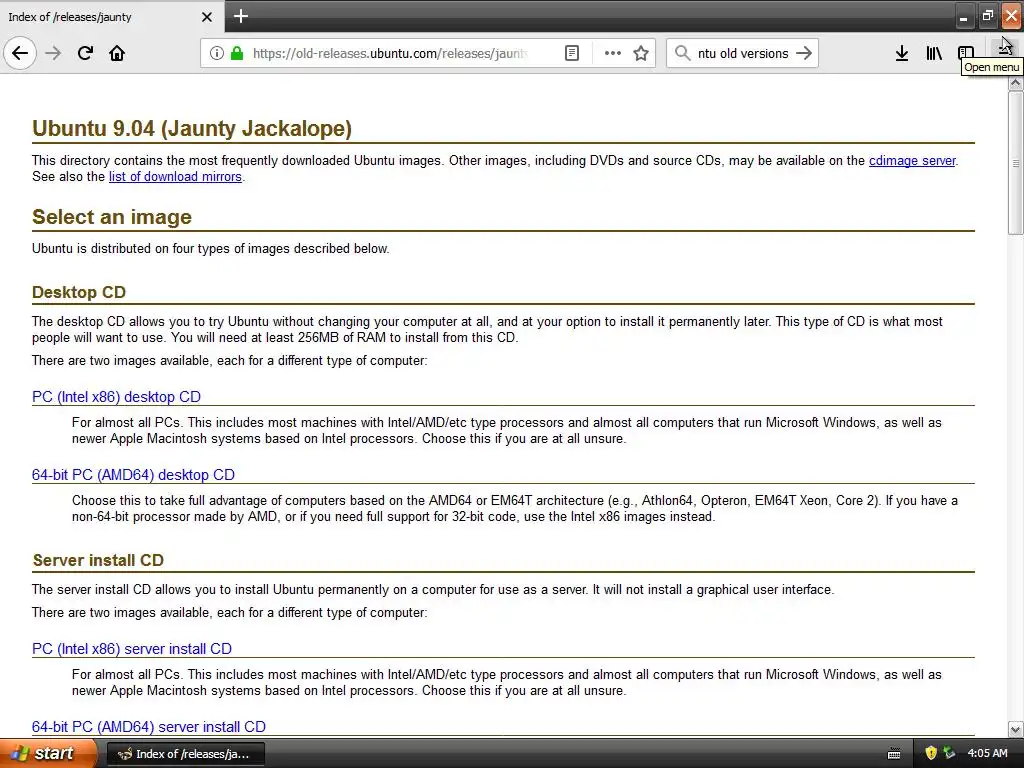Open a new tab with plus button
Screen dimensions: 1024x768
pyautogui.click(x=241, y=16)
